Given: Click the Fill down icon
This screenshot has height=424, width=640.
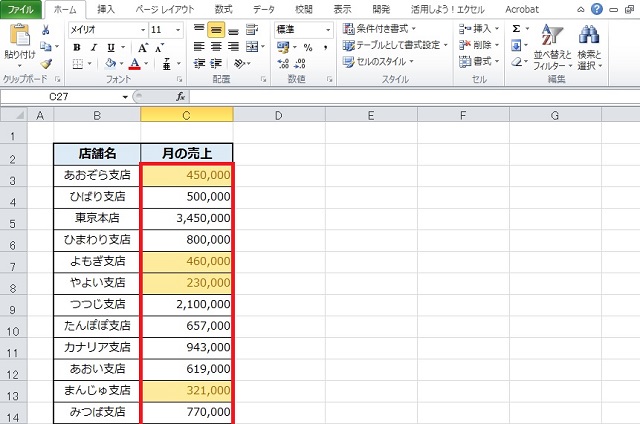Looking at the screenshot, I should tap(516, 45).
